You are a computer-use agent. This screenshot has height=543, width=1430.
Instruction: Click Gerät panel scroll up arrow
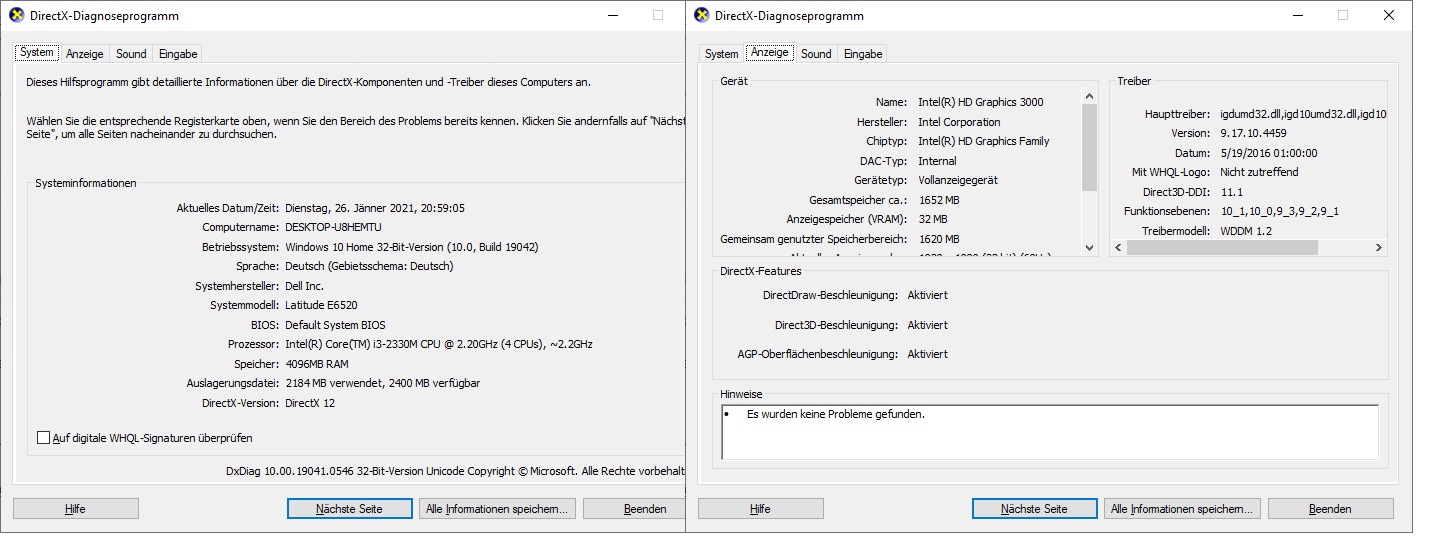1089,96
